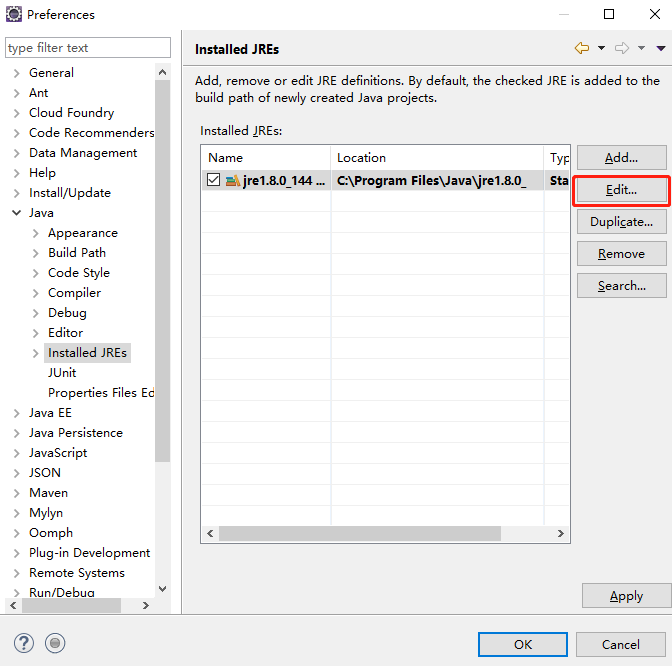Screen dimensions: 672x666
Task: Expand the Debug node under Java
Action: 36,313
